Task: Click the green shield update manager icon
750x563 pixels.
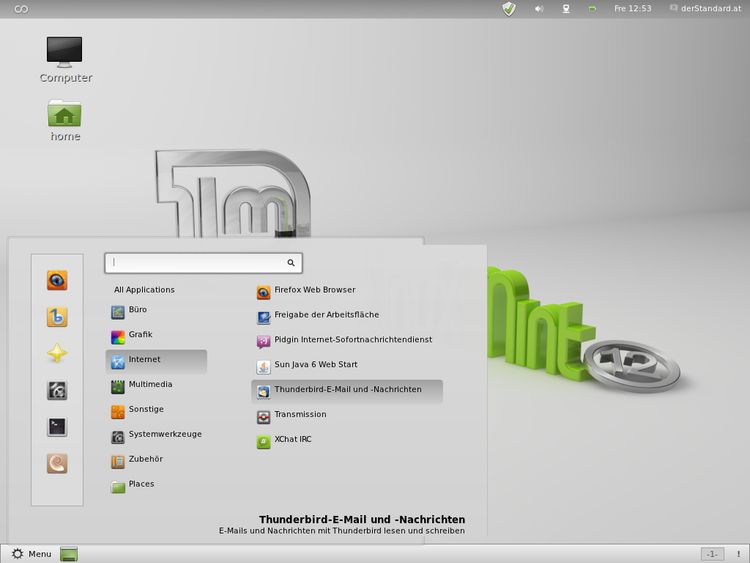Action: point(509,9)
